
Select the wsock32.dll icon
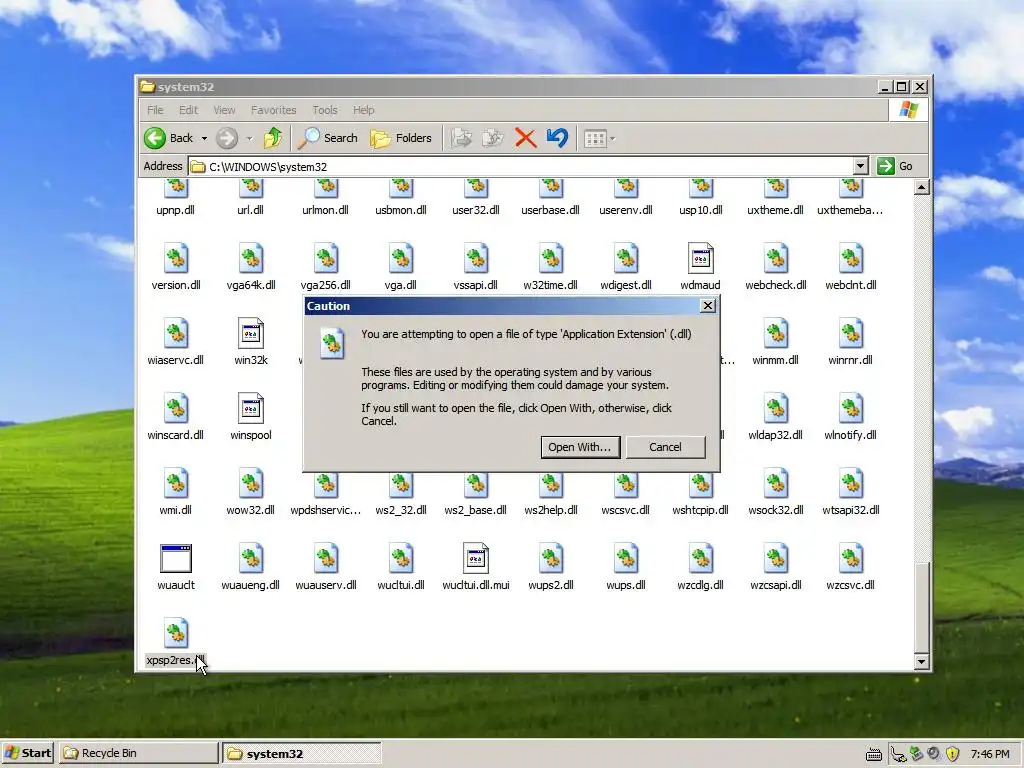(x=775, y=484)
